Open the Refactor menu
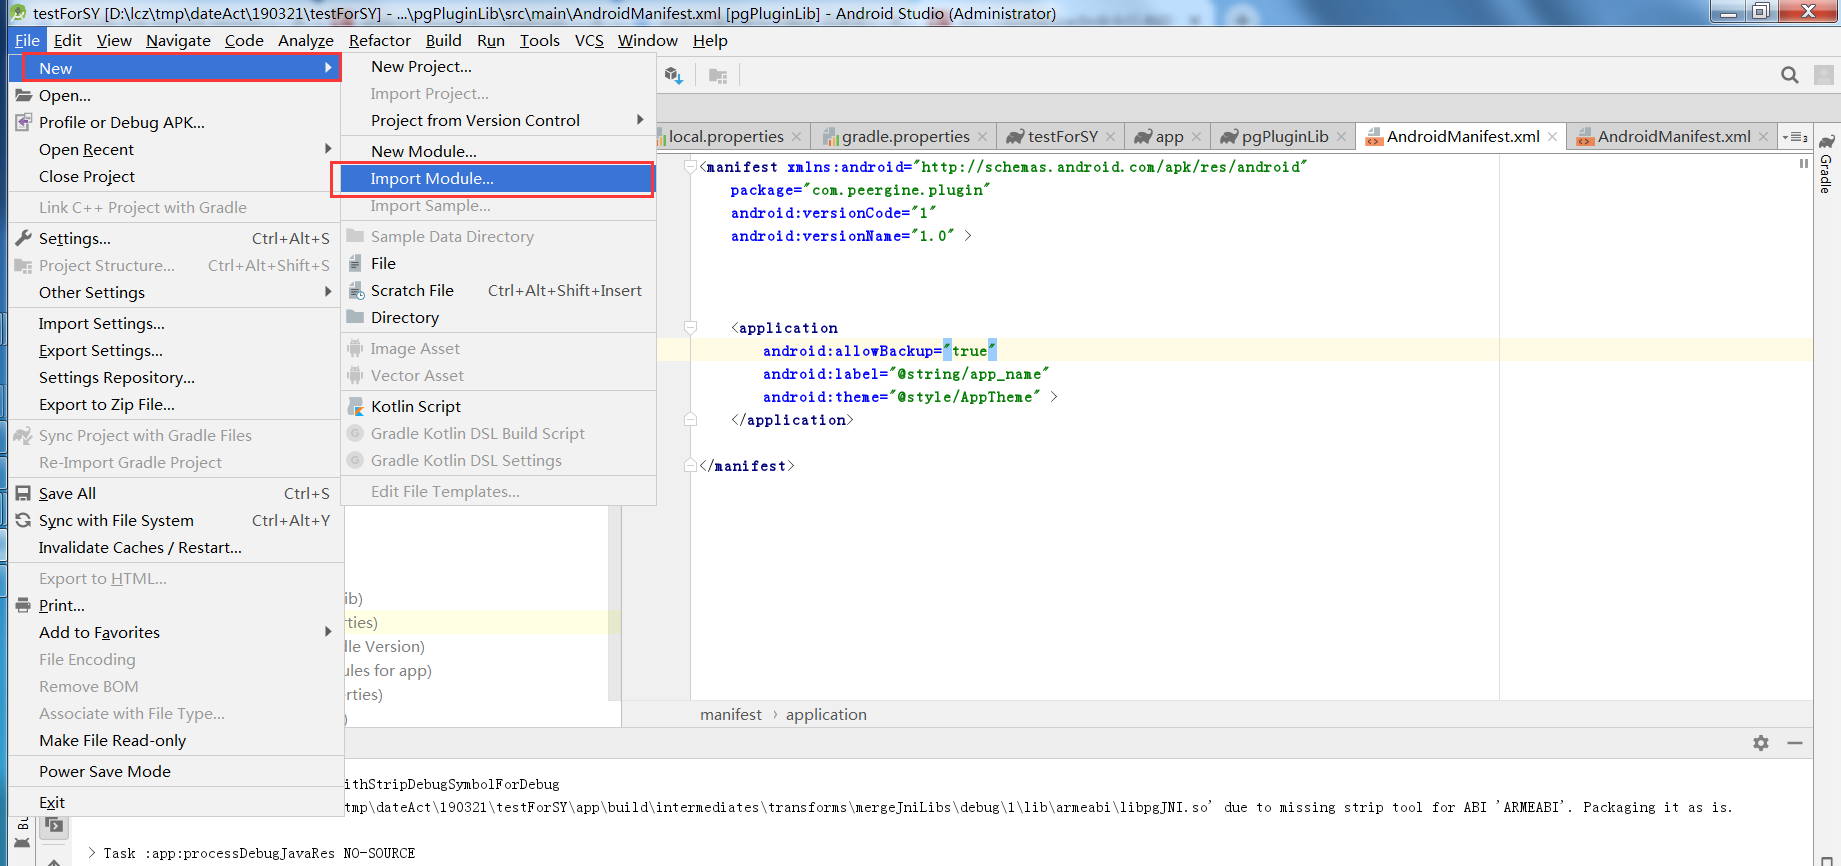1841x866 pixels. coord(379,40)
